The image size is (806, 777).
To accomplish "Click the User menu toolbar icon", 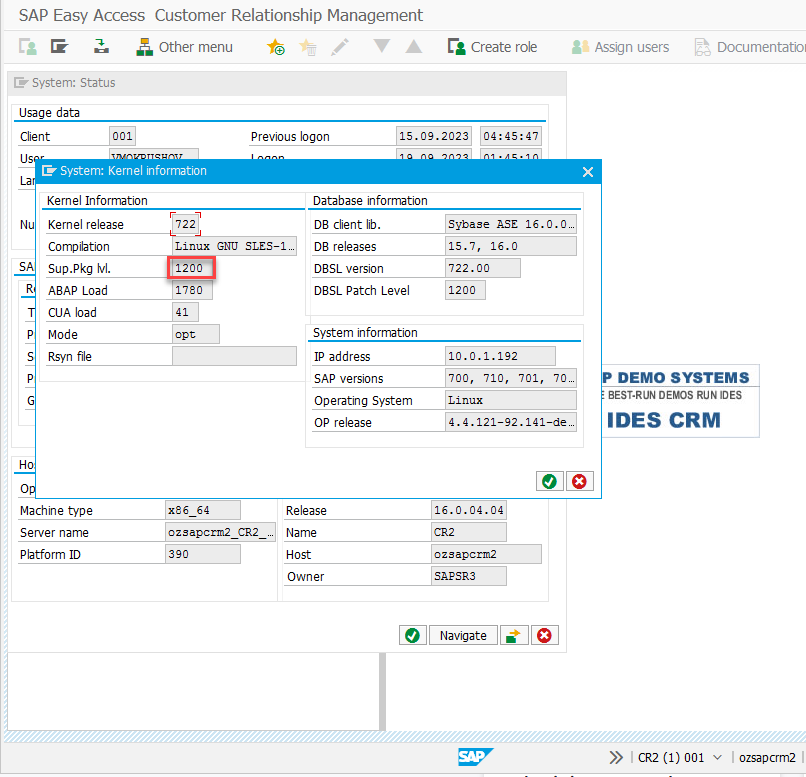I will pyautogui.click(x=28, y=47).
